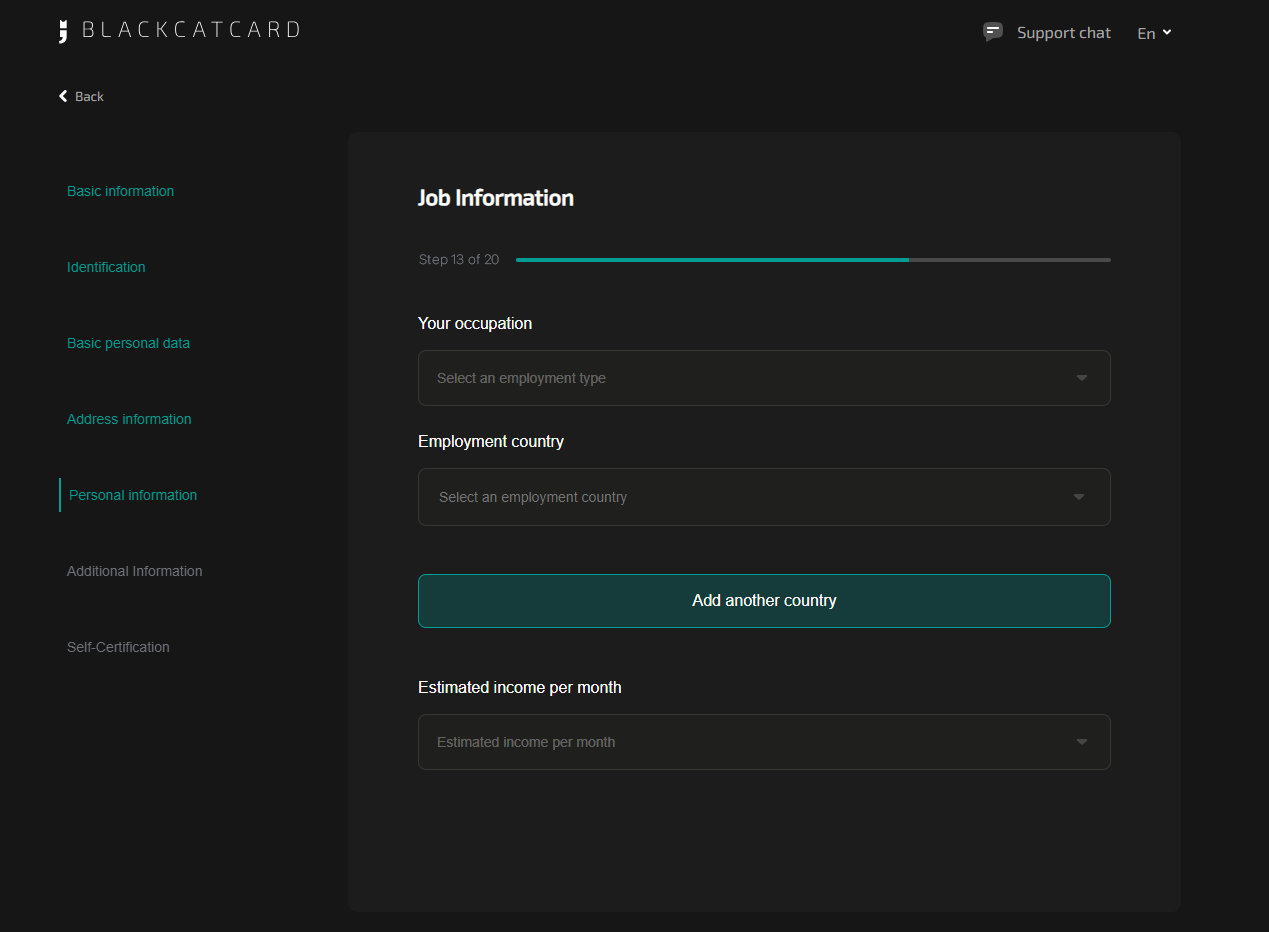Click the Support chat speech bubble icon
Viewport: 1269px width, 932px height.
click(x=992, y=32)
